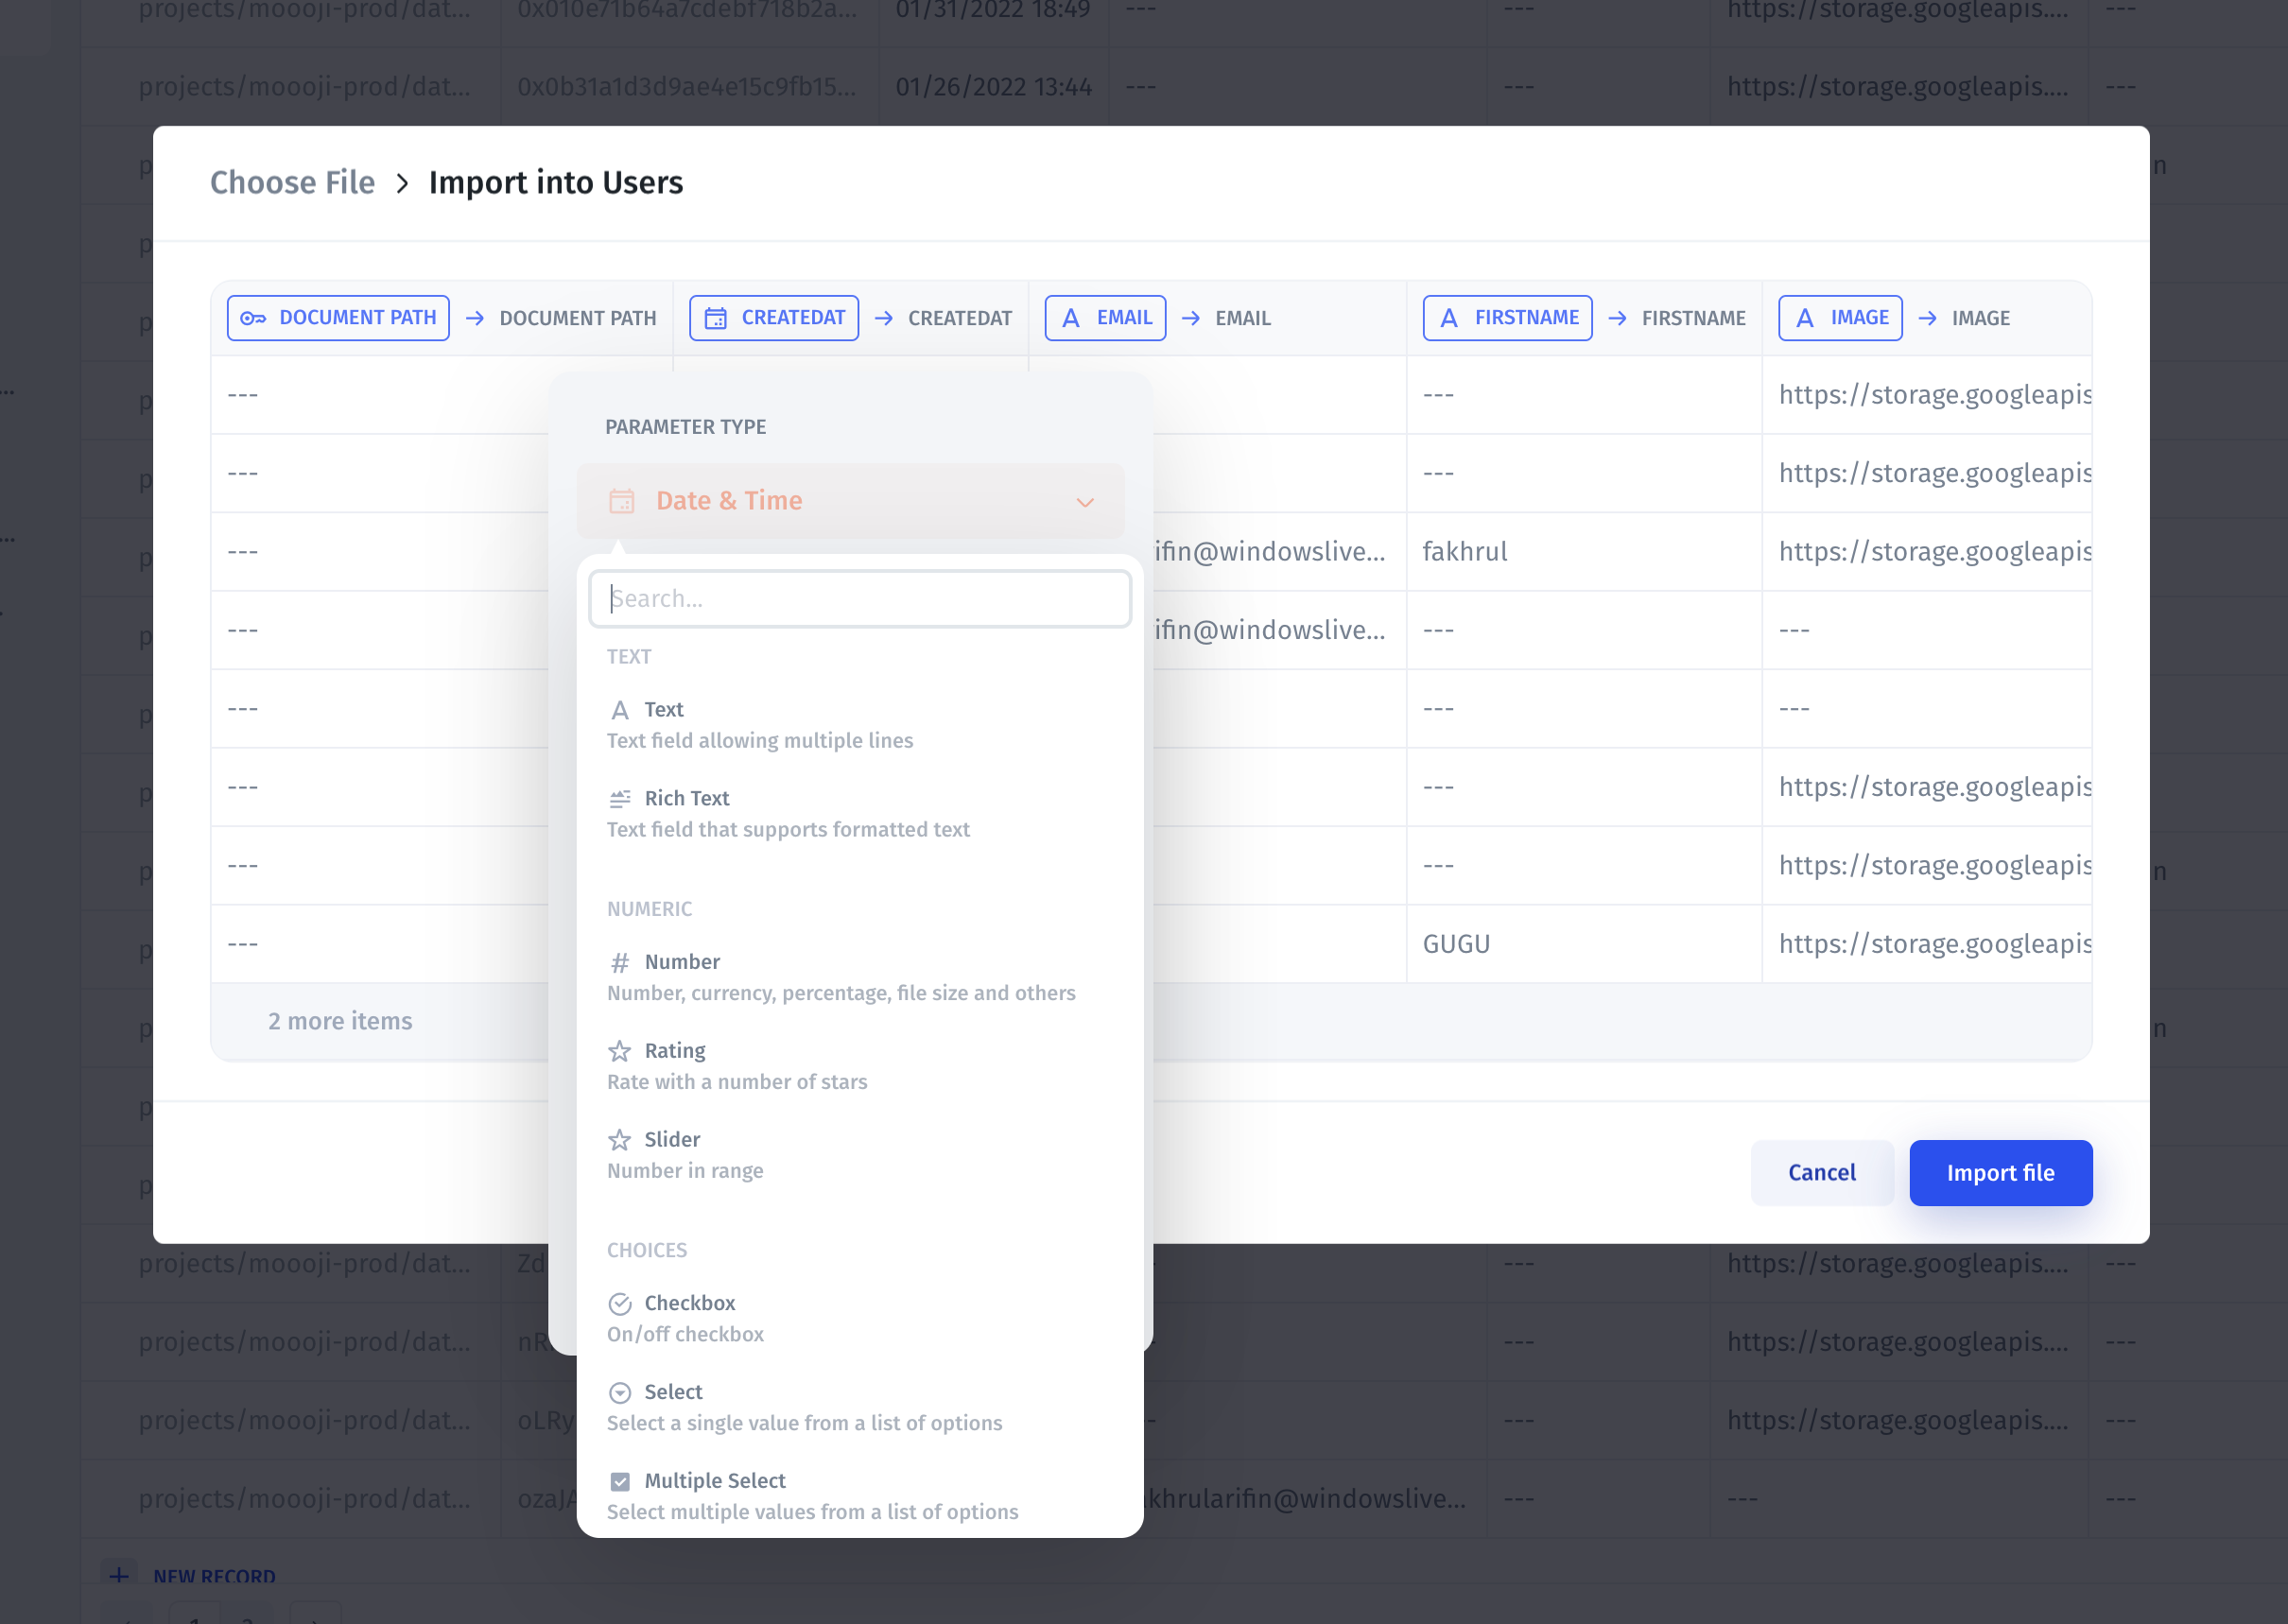Click the Import into Users heading
This screenshot has width=2288, height=1624.
point(556,183)
